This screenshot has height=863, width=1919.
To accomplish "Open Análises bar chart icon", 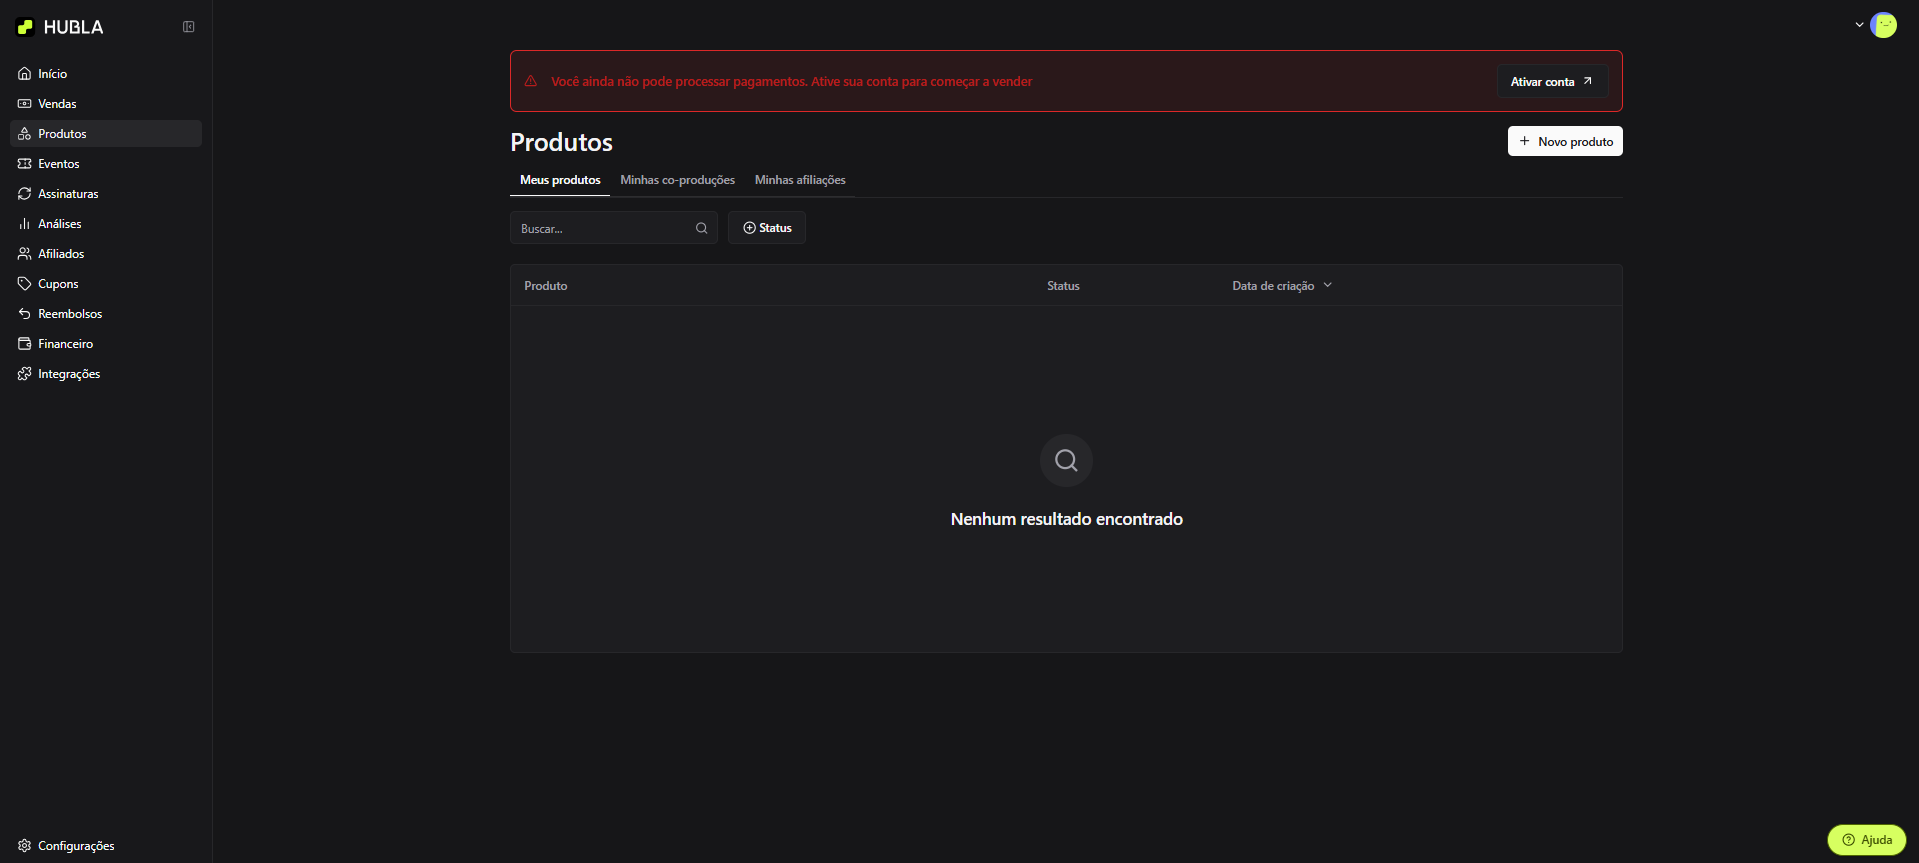I will (25, 224).
